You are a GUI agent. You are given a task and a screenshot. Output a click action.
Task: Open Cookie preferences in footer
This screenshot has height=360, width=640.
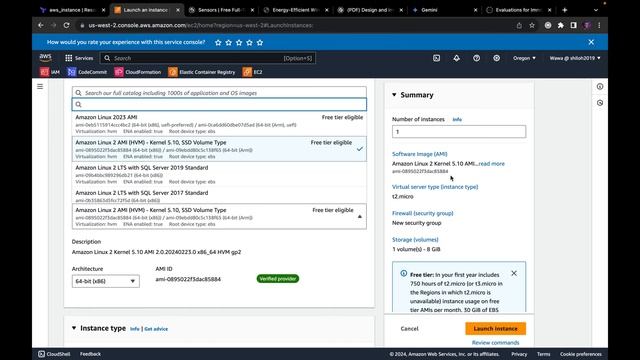pos(580,354)
